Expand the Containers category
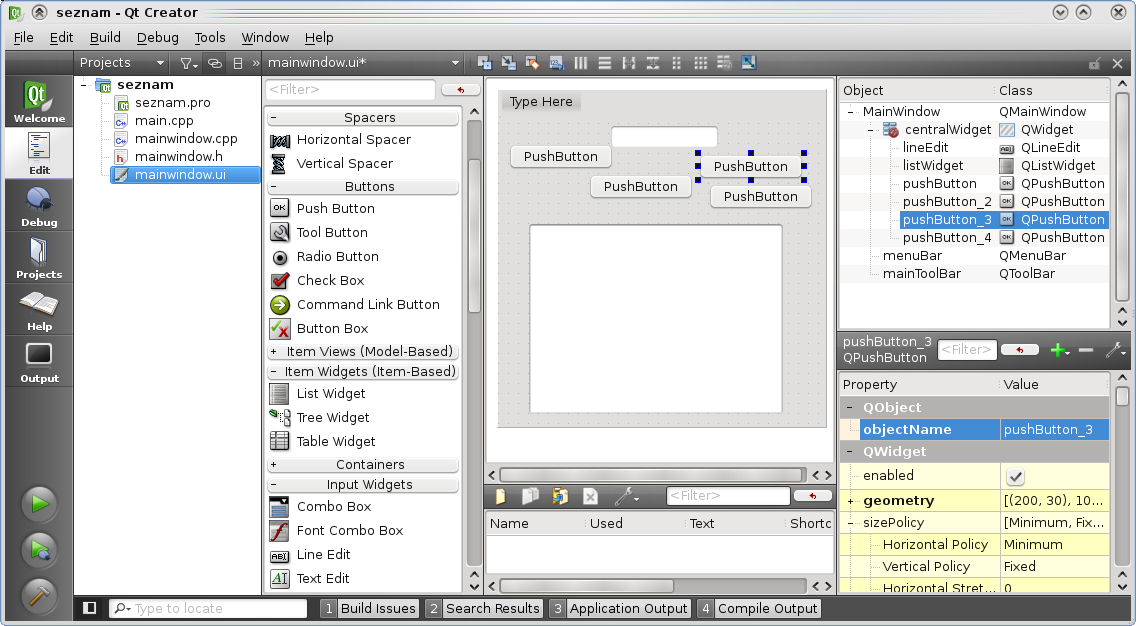This screenshot has height=626, width=1136. [273, 464]
